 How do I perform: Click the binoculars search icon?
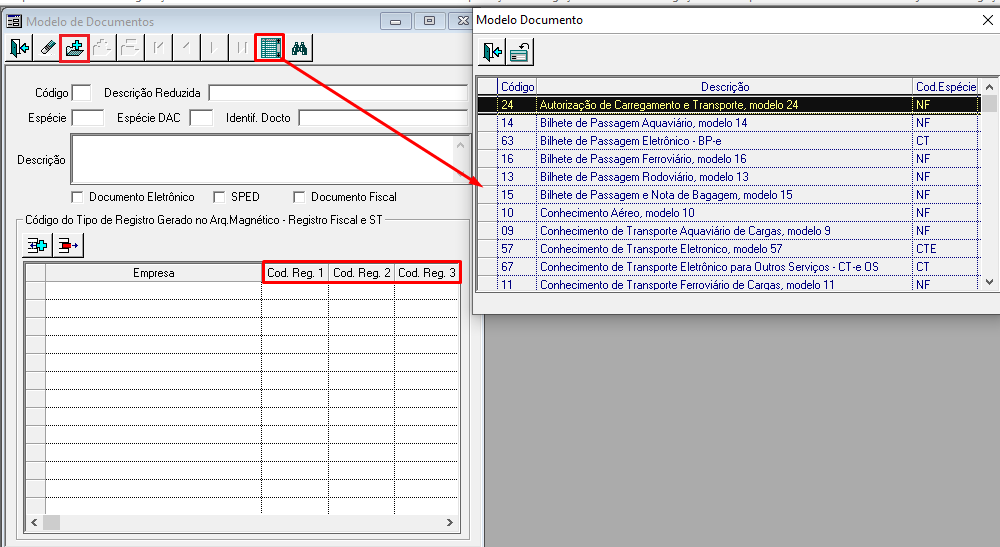[299, 47]
